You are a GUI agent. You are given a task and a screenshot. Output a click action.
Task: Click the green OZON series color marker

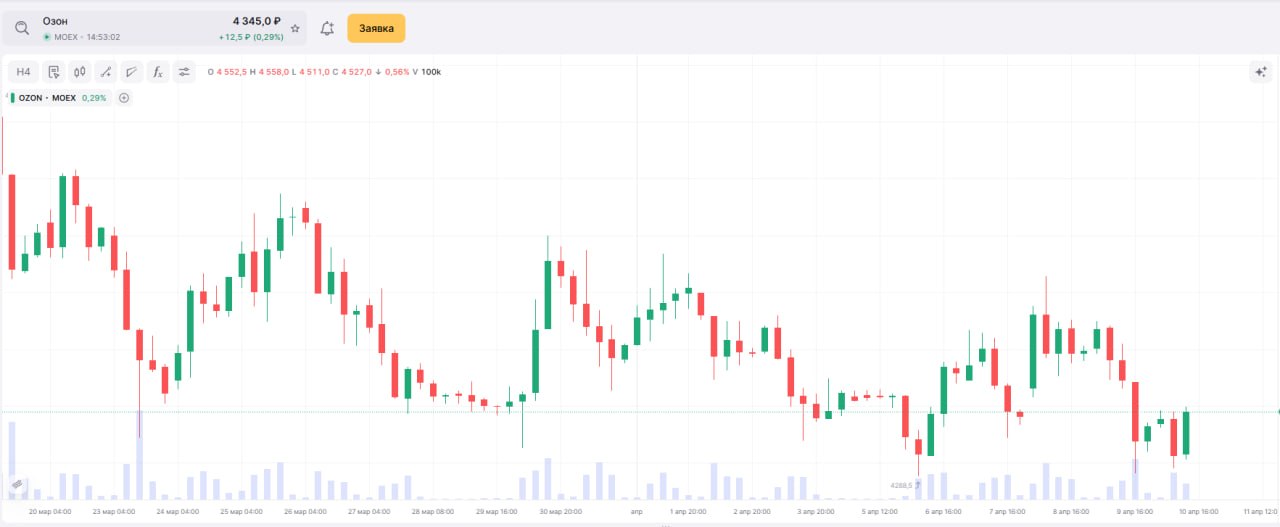point(12,98)
